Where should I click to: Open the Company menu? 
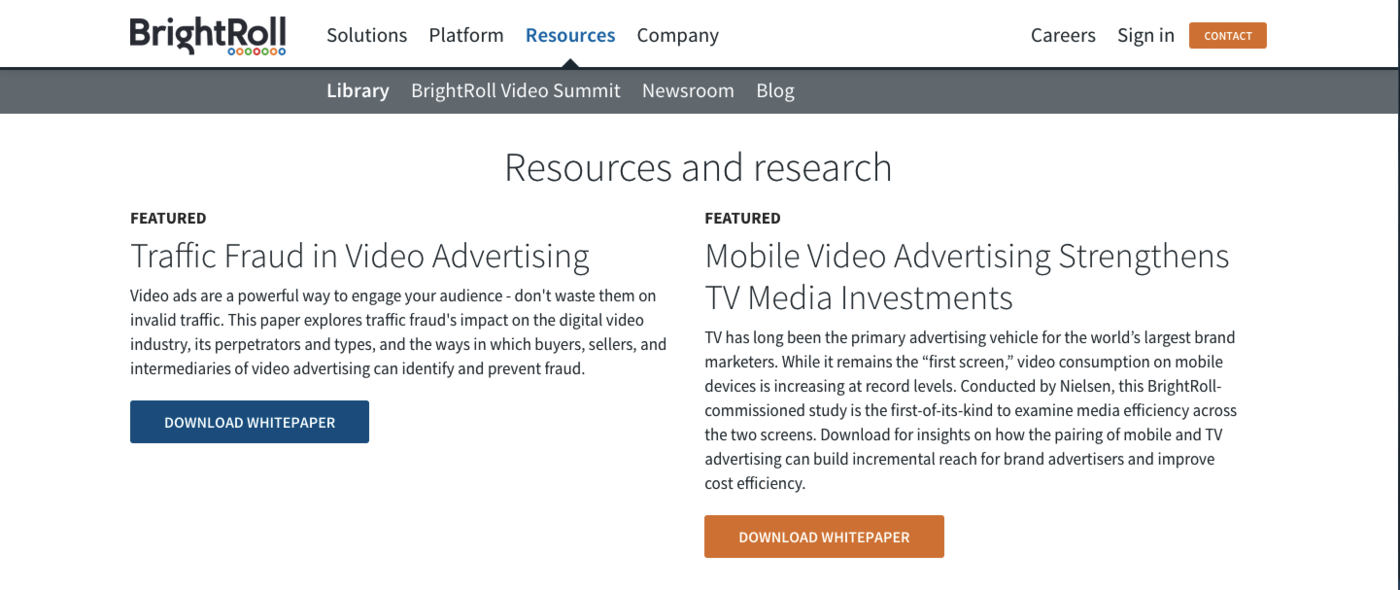(x=677, y=34)
